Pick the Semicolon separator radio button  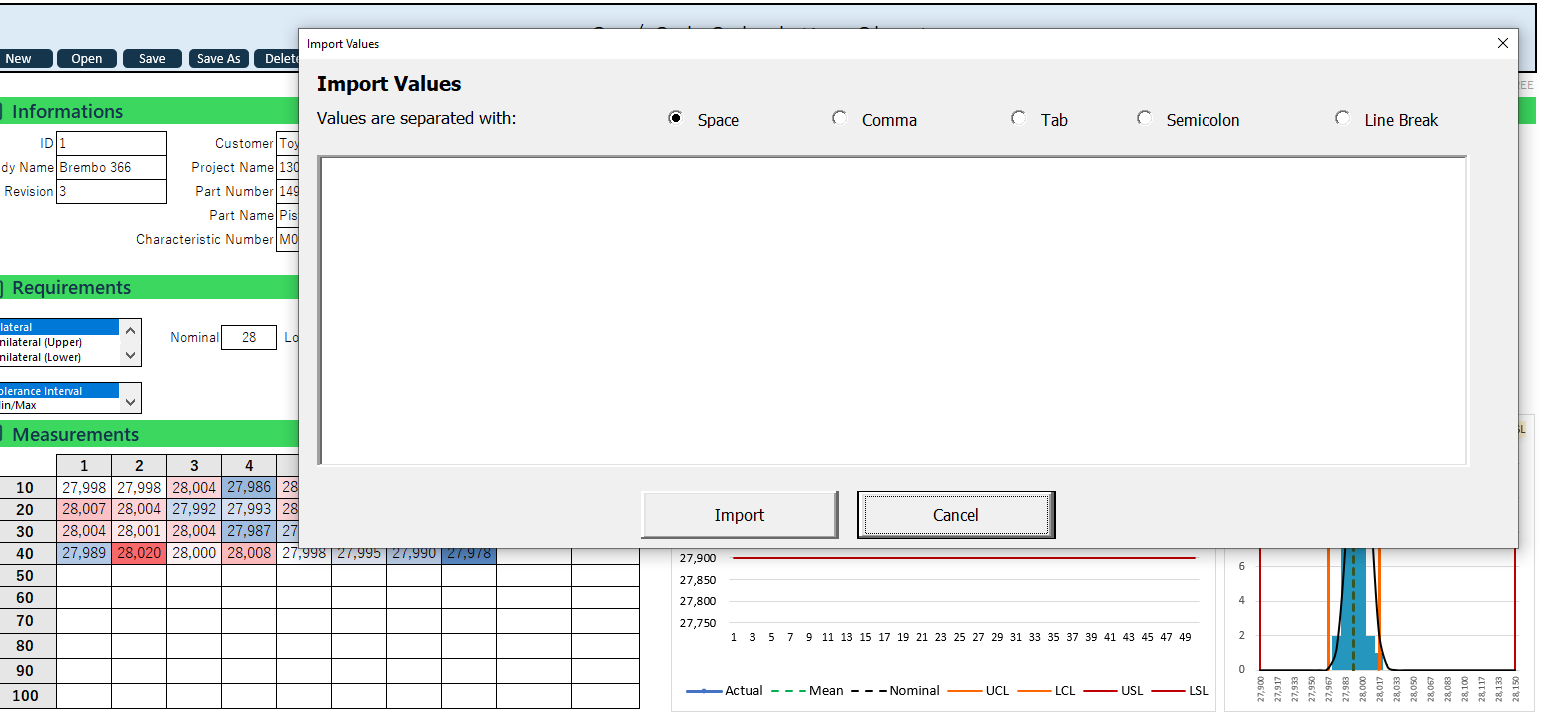pyautogui.click(x=1145, y=118)
